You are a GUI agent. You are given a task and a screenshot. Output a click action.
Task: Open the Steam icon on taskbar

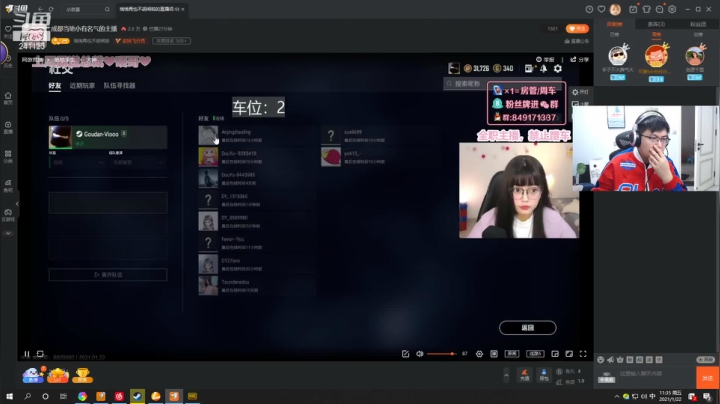137,396
